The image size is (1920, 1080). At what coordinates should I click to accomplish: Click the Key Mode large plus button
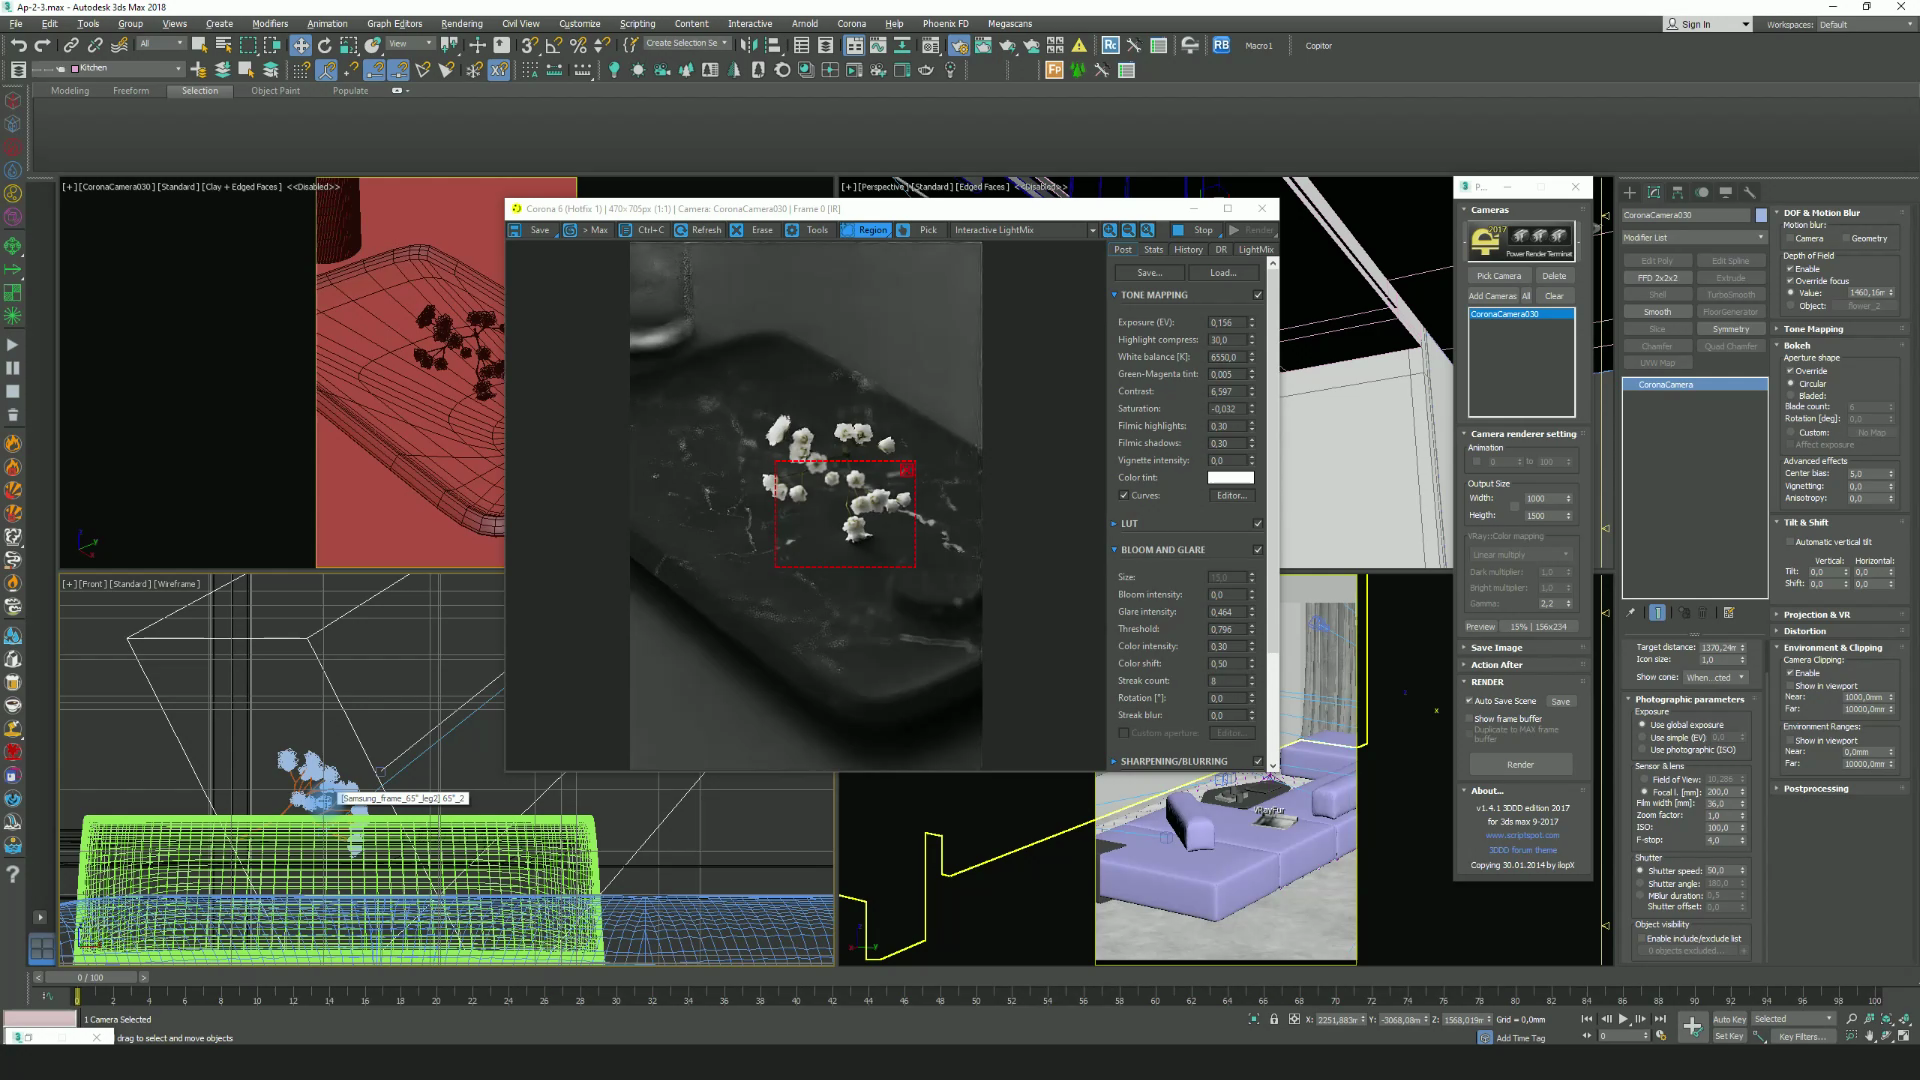pyautogui.click(x=1692, y=1027)
